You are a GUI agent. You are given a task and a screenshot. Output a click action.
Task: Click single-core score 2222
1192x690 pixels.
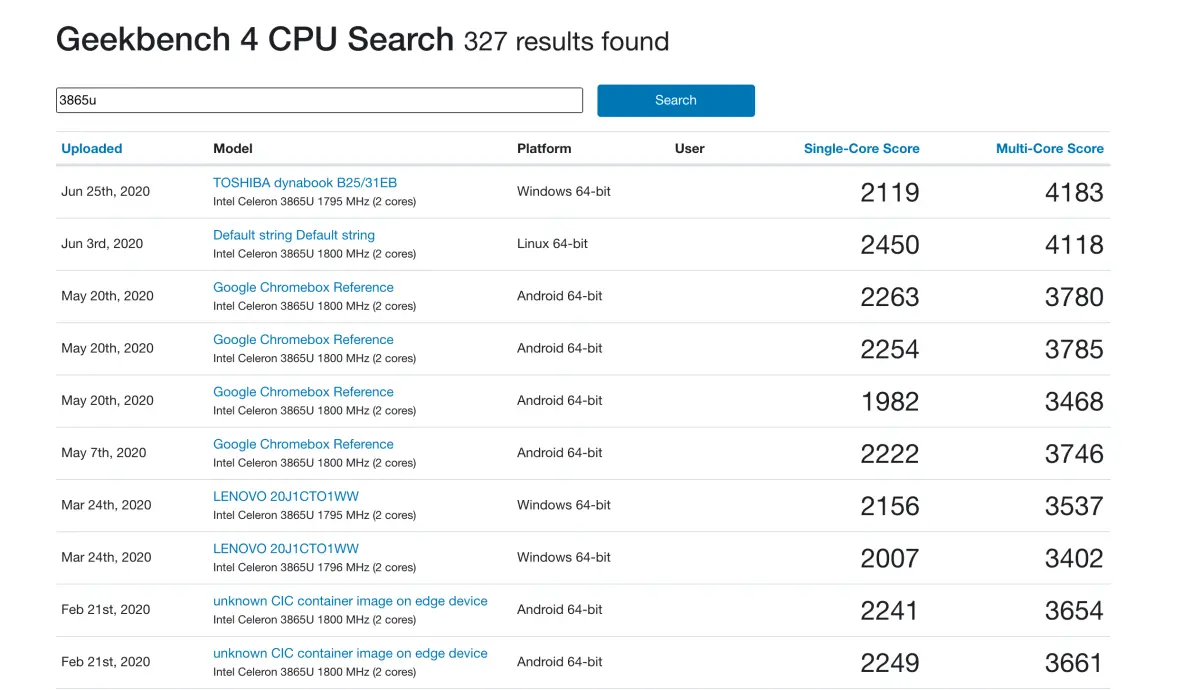889,454
